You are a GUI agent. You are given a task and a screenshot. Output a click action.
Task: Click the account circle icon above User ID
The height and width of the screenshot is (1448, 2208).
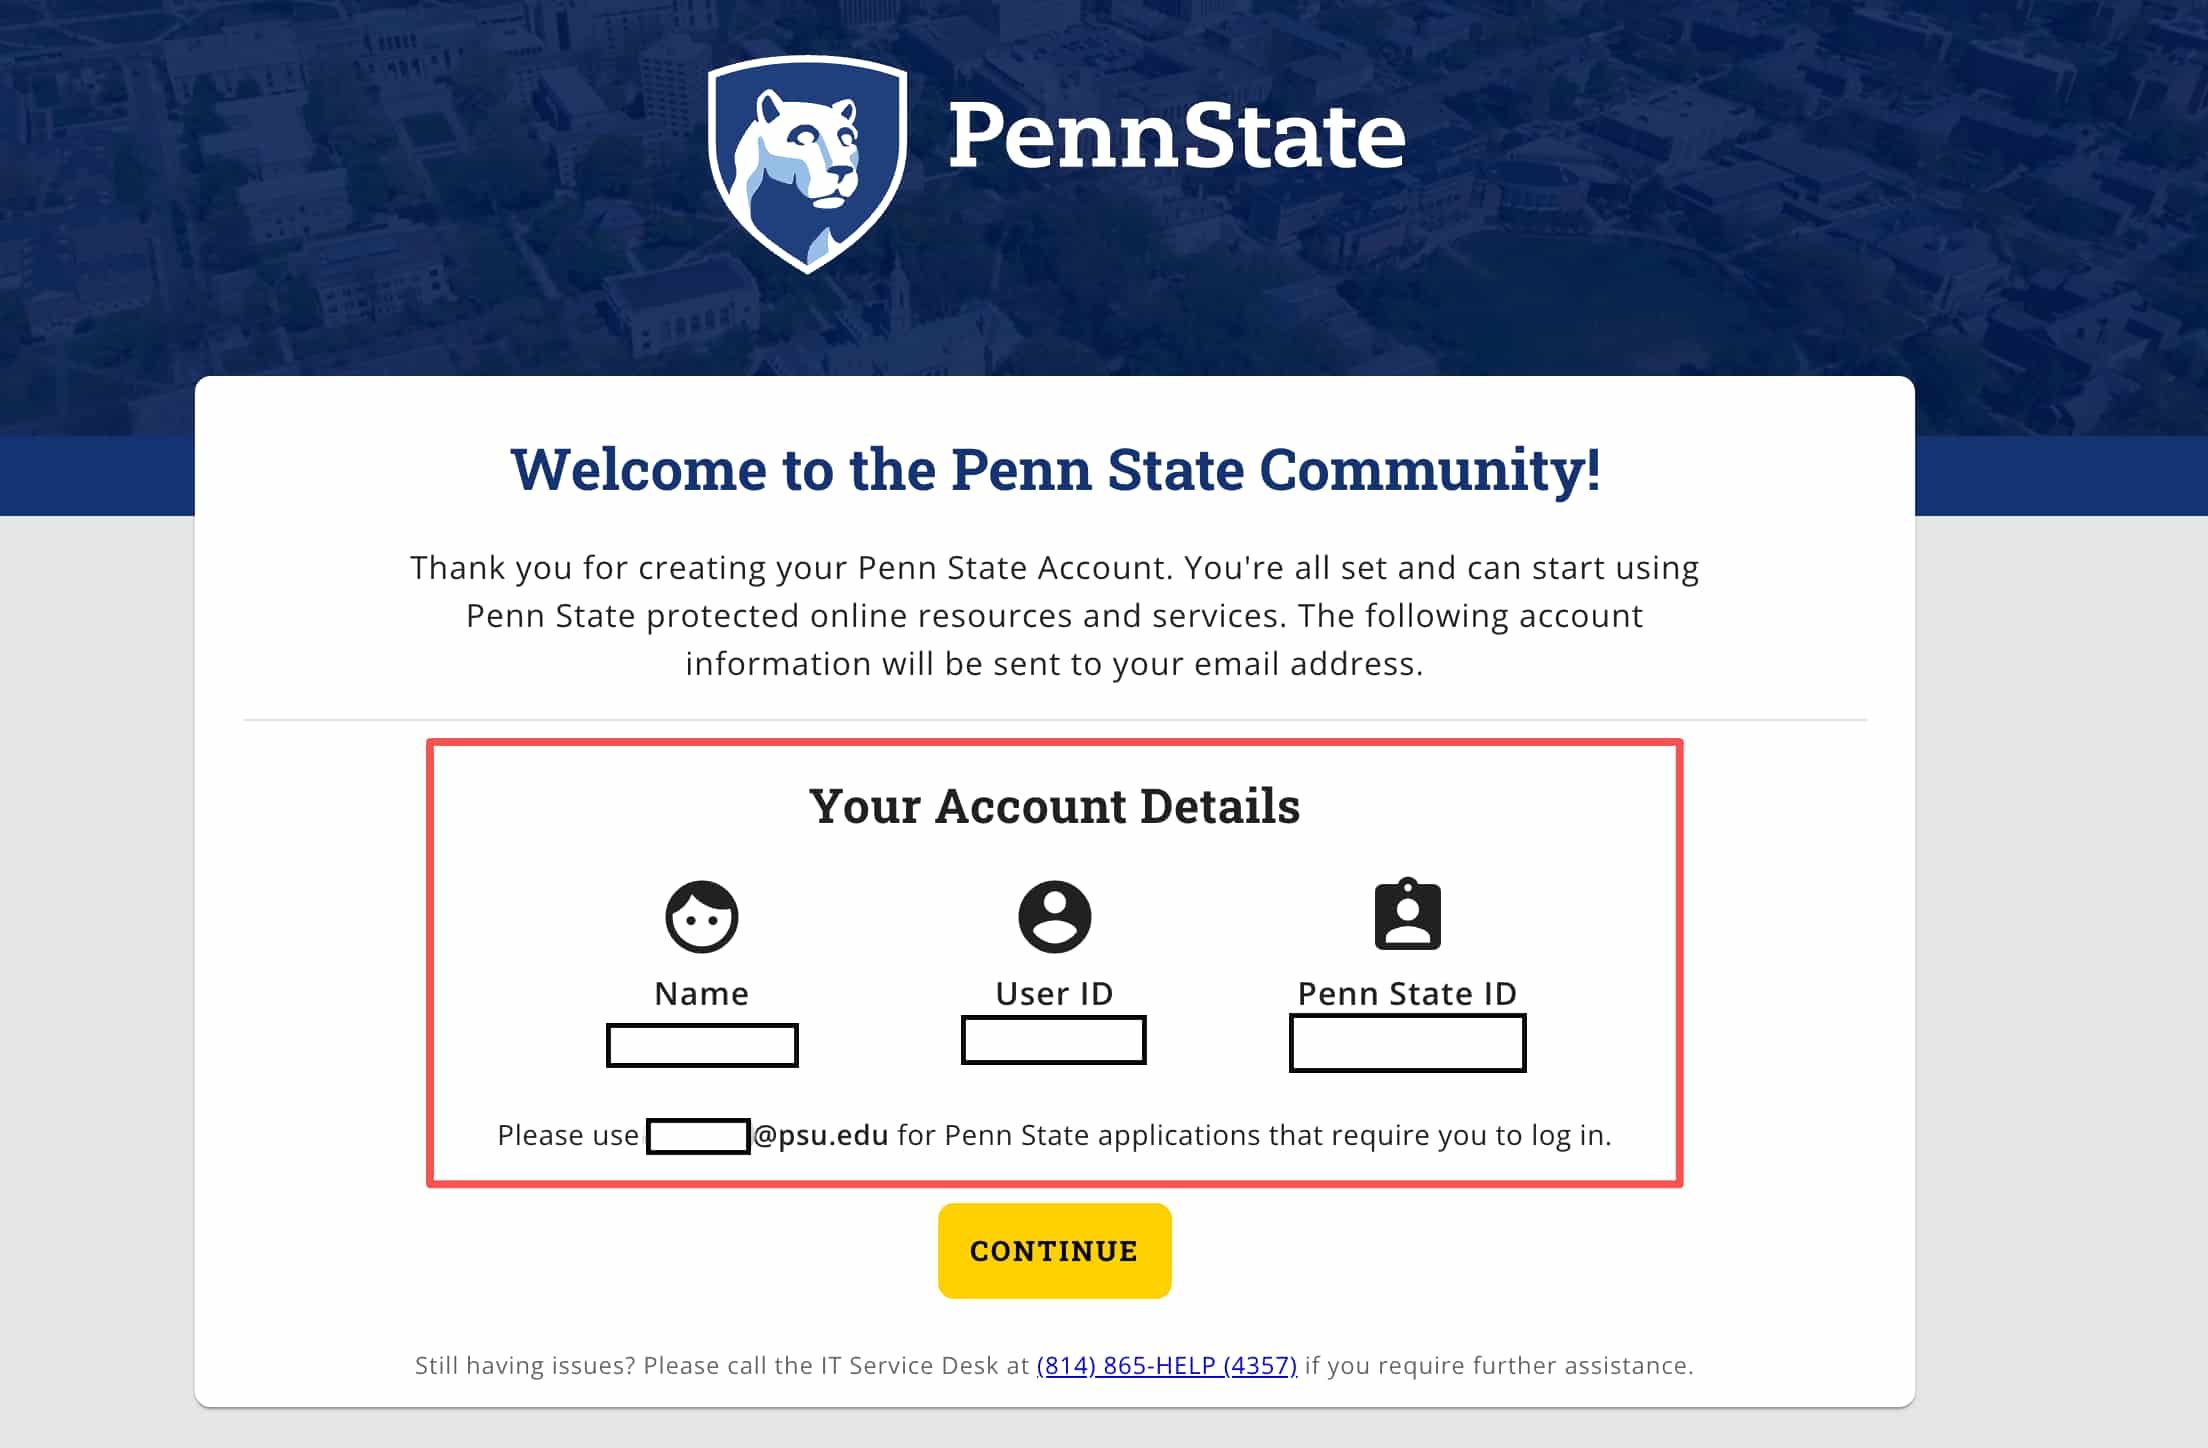tap(1054, 916)
